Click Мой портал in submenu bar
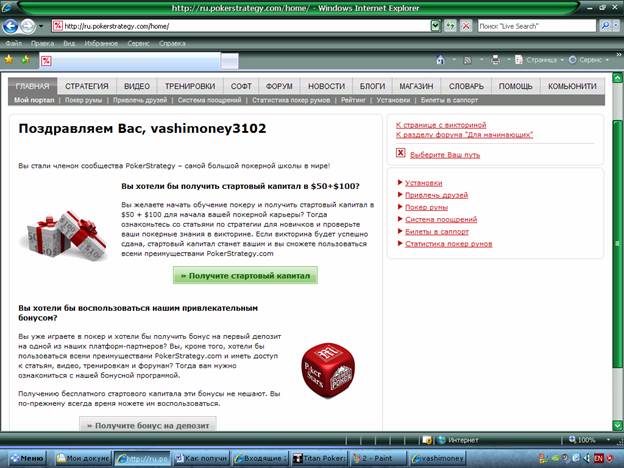 pyautogui.click(x=34, y=100)
